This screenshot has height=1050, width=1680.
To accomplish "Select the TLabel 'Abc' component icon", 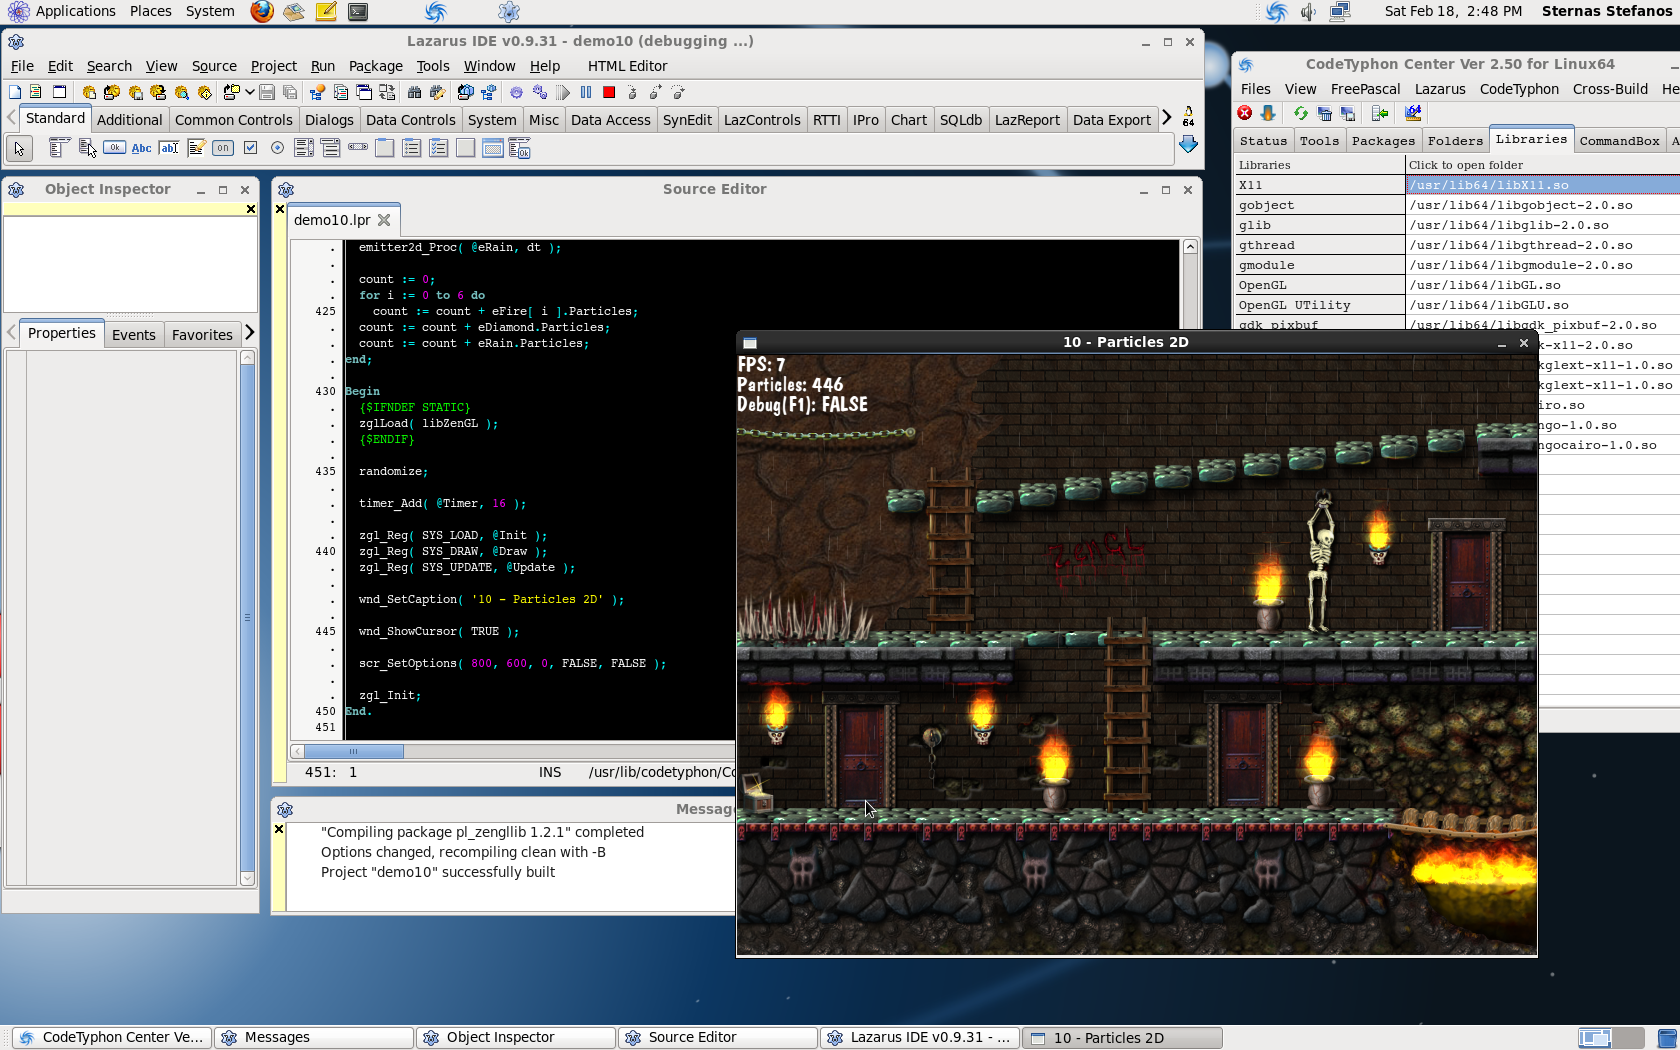I will click(141, 148).
